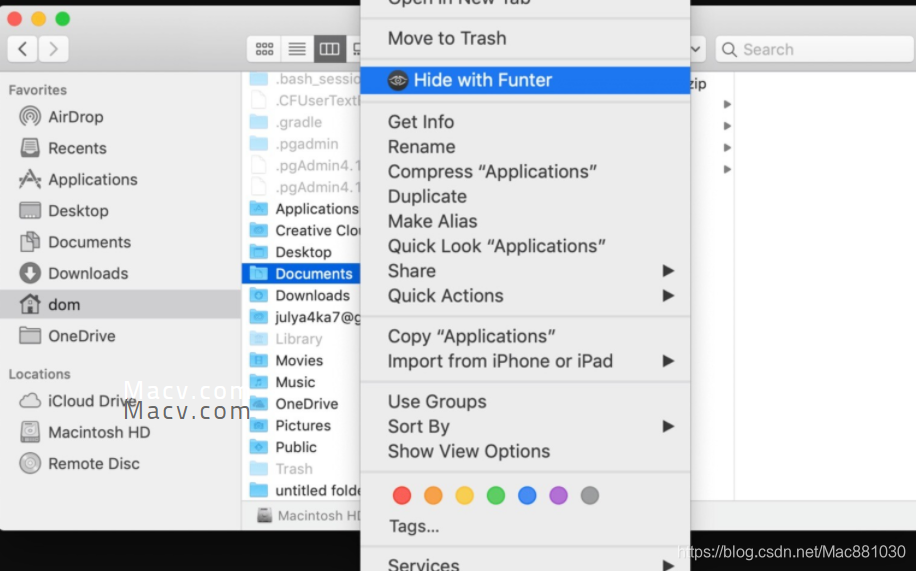Image resolution: width=916 pixels, height=571 pixels.
Task: Go forward with the forward arrow
Action: click(53, 49)
